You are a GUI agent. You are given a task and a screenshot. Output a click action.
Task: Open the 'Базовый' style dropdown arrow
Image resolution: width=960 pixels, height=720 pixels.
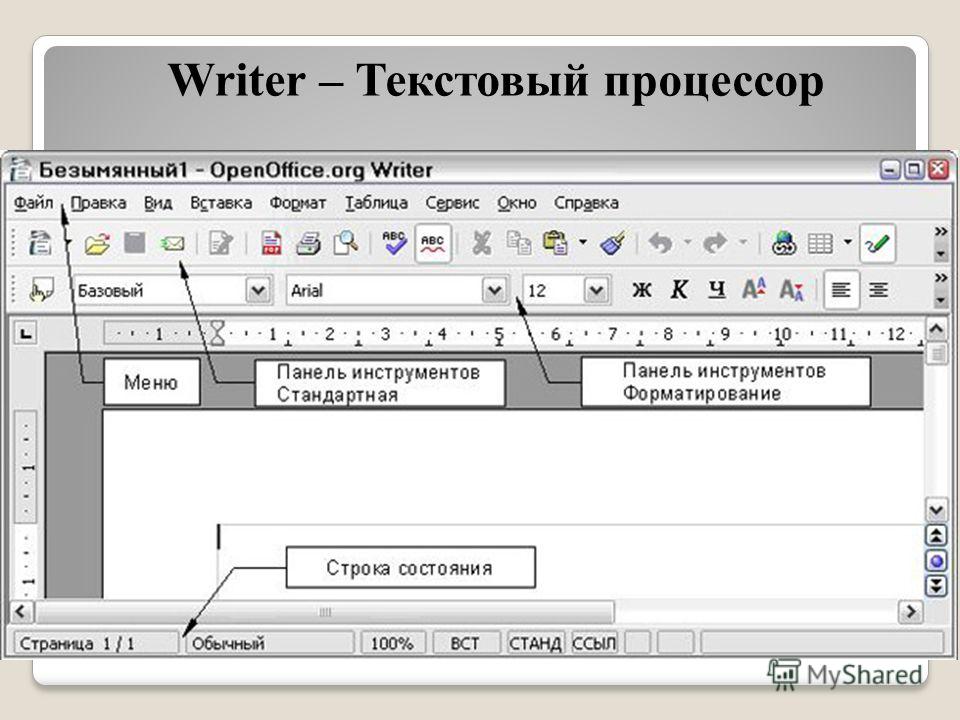coord(258,290)
